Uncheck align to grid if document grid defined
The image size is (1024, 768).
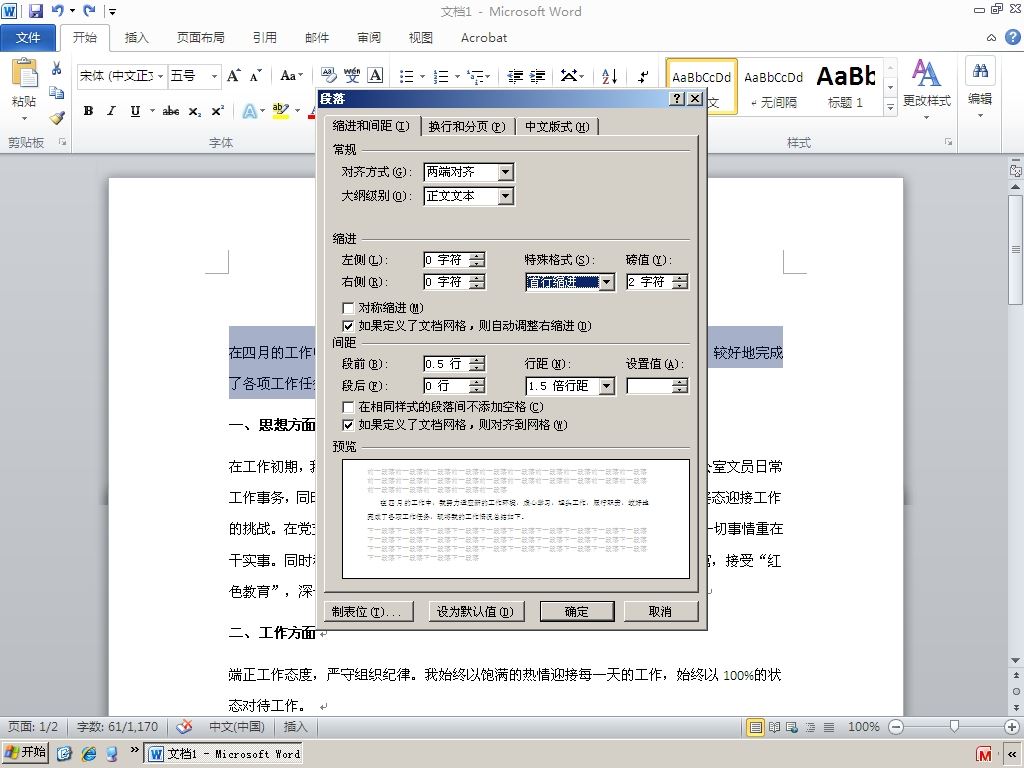click(349, 425)
